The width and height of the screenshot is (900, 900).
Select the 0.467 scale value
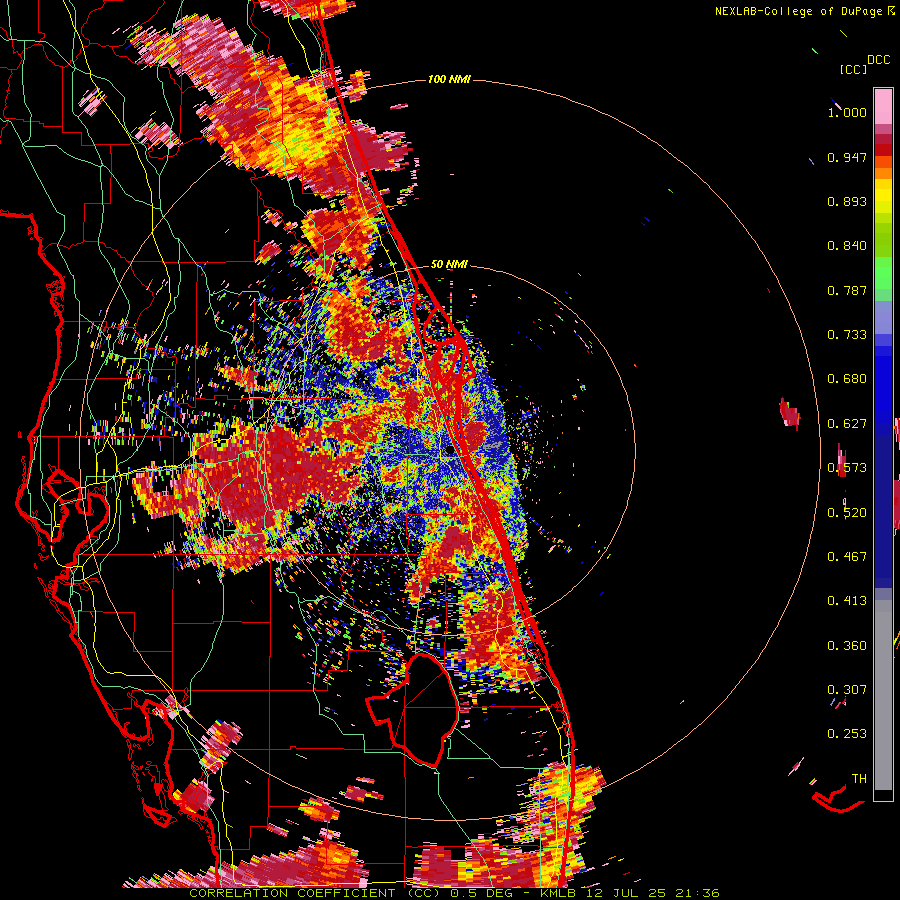pyautogui.click(x=847, y=557)
